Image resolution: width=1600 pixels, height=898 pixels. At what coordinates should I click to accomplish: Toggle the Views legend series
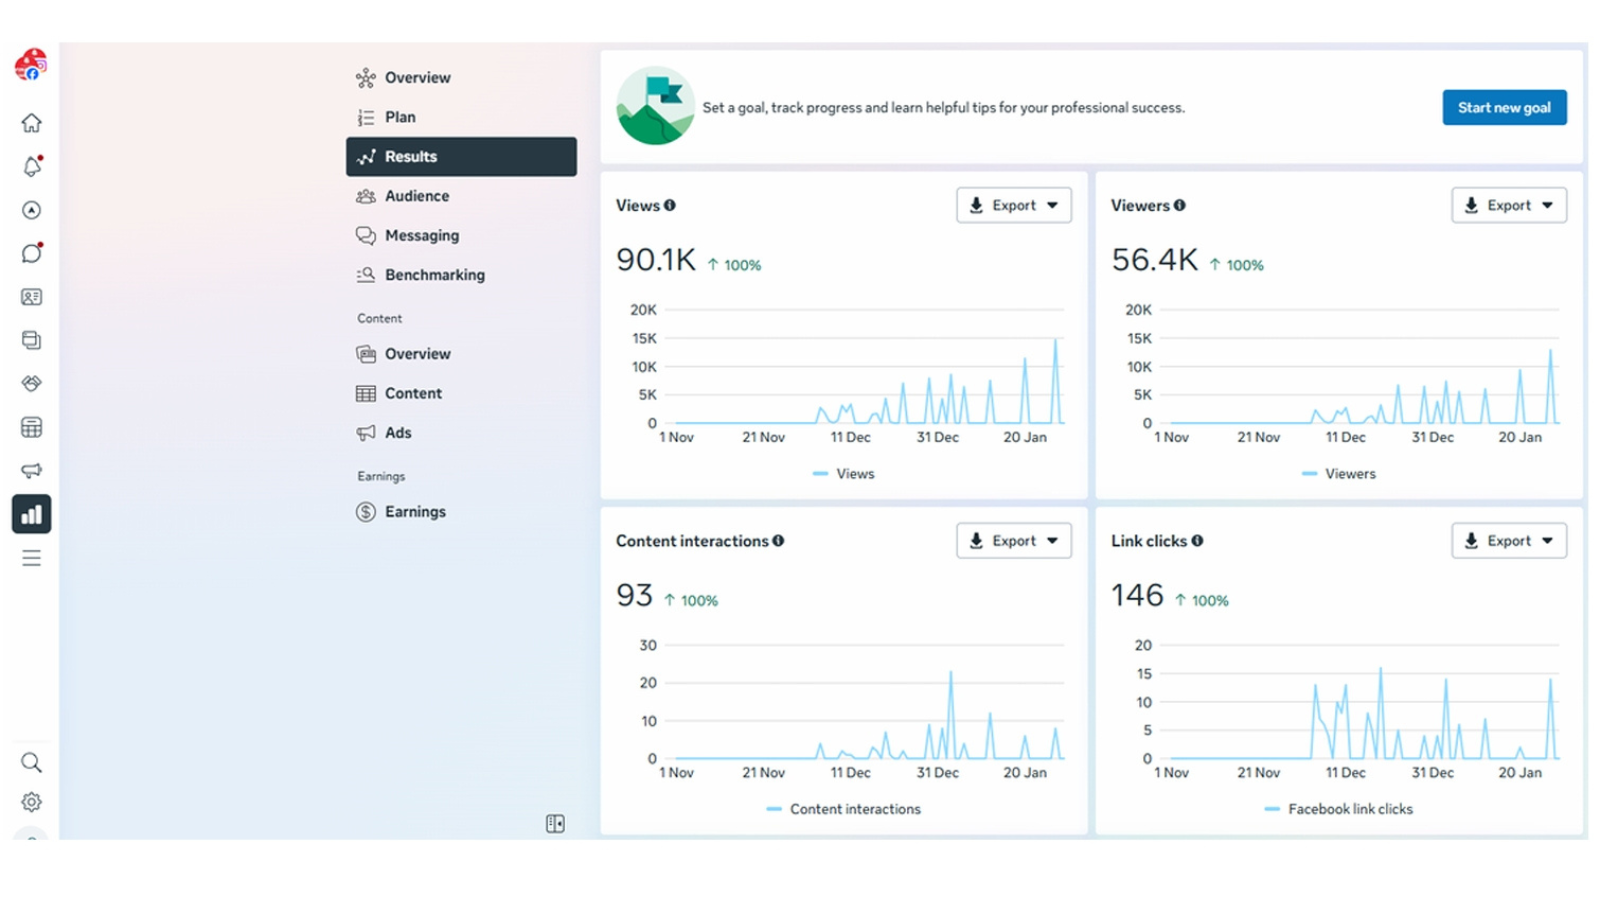coord(844,474)
